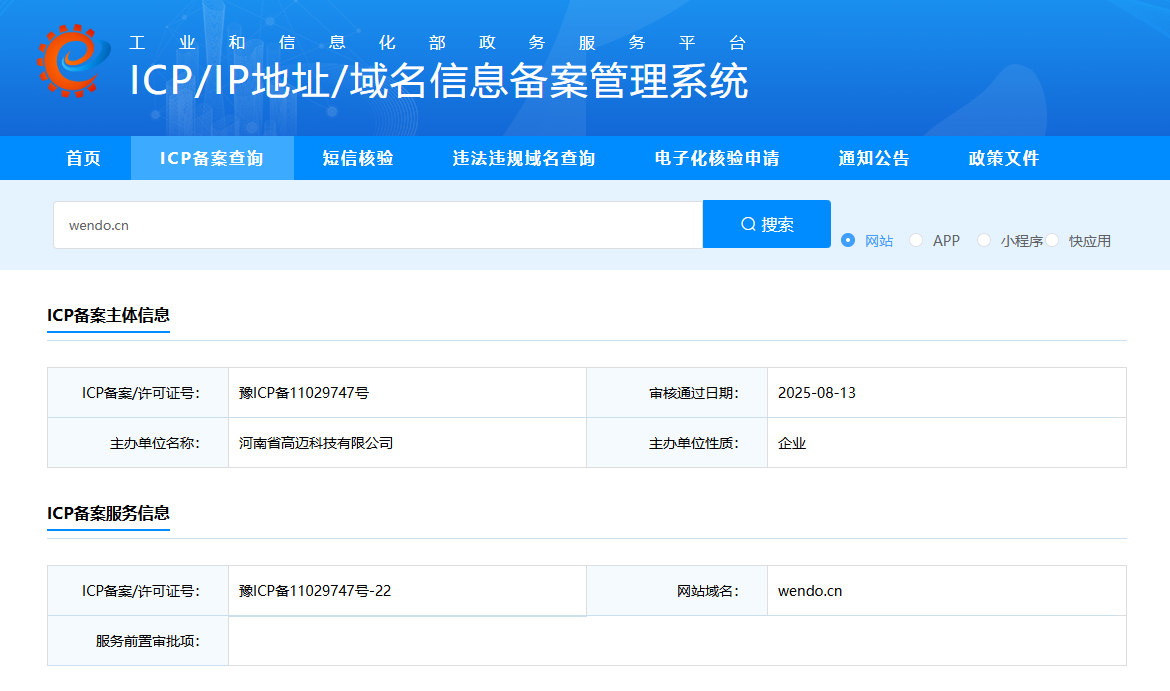Open the 首页 menu item
Screen dimensions: 1170x691
pyautogui.click(x=83, y=158)
